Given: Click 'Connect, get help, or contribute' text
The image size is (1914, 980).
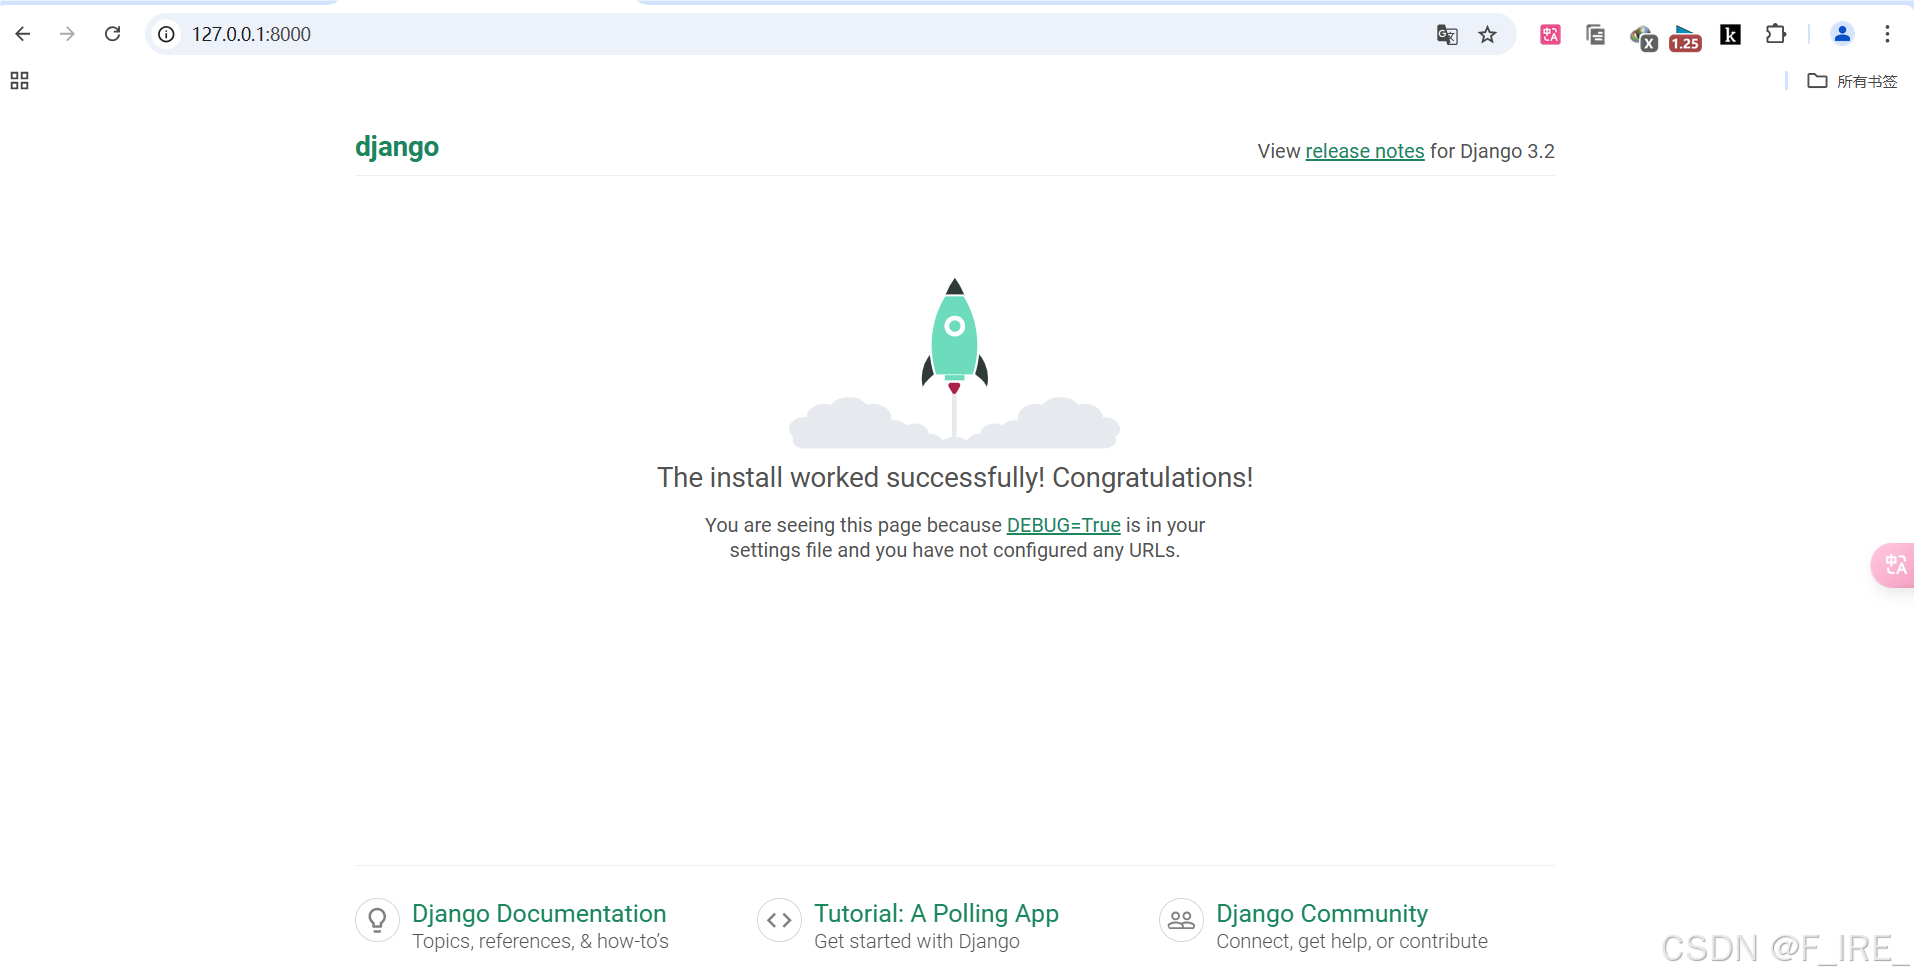Looking at the screenshot, I should coord(1352,941).
